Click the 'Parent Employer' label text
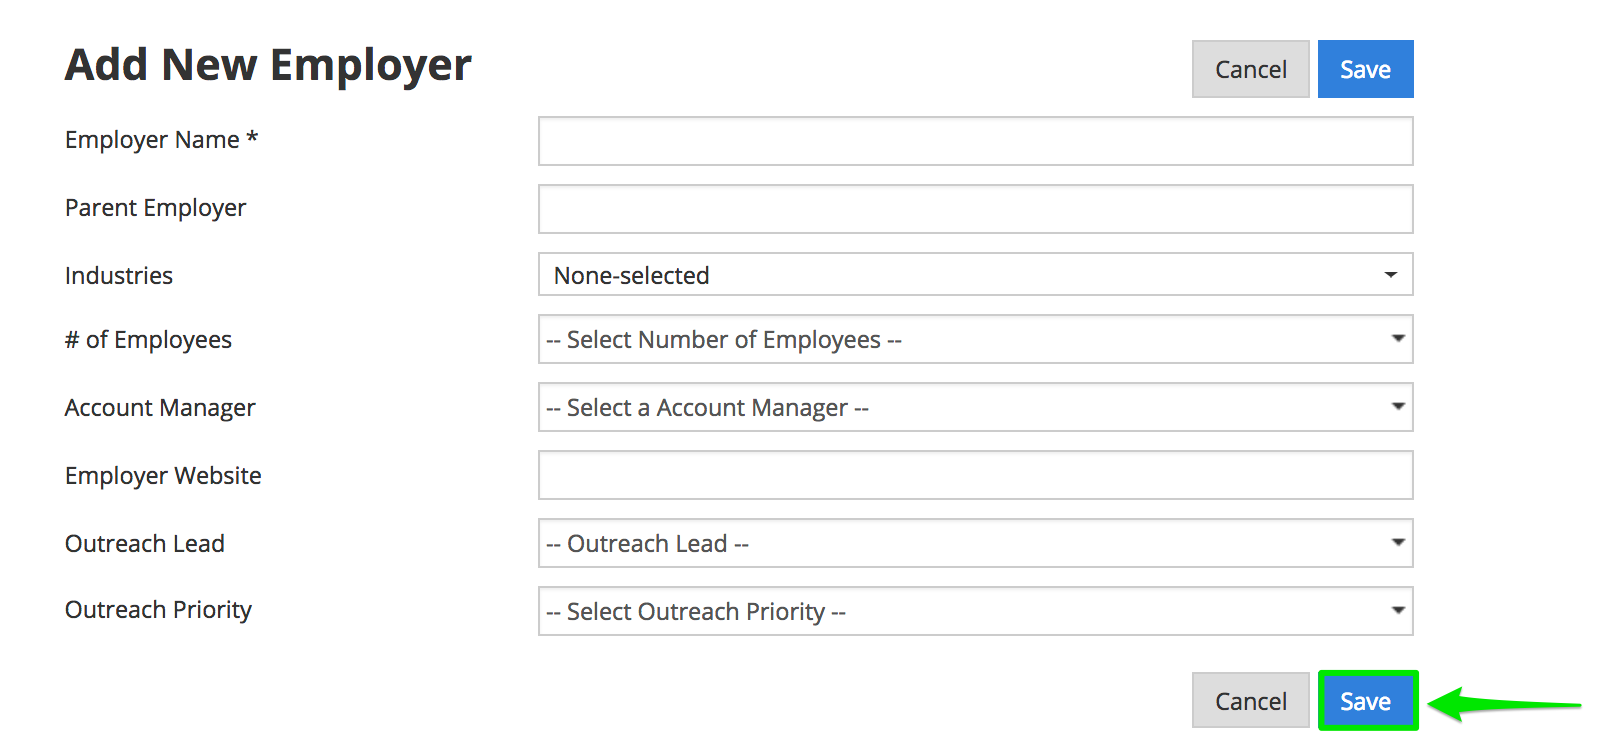Screen dimensions: 1599x736 [x=155, y=208]
